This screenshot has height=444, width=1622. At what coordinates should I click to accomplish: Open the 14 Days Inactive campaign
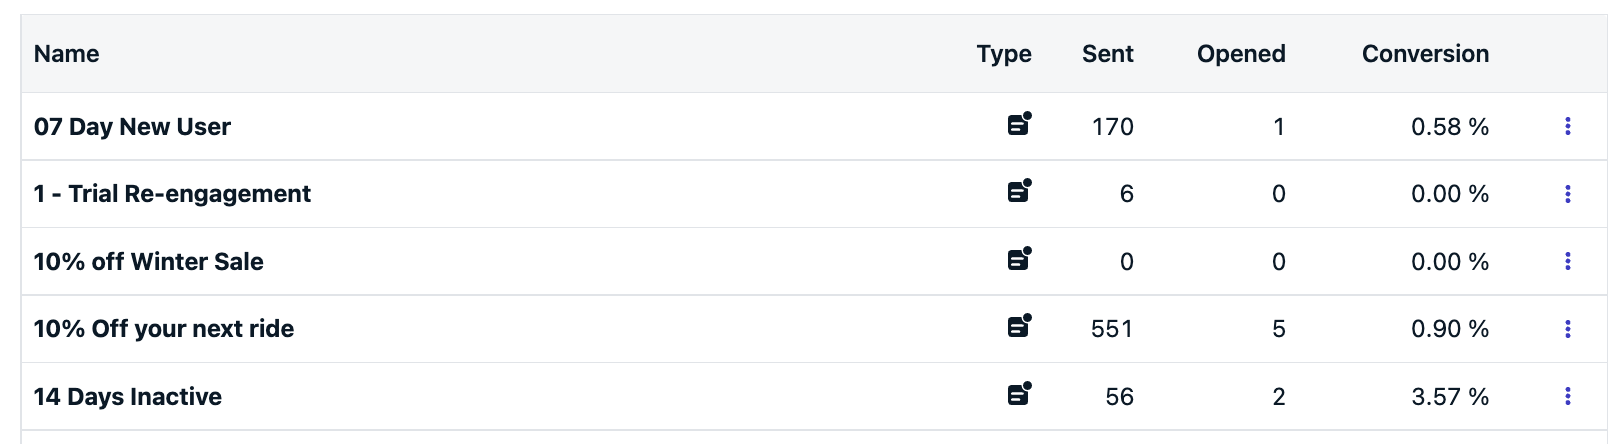[x=127, y=397]
